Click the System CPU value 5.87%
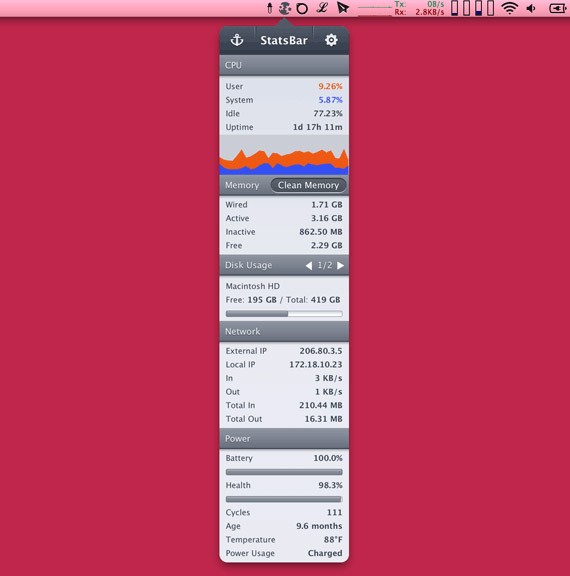 [x=330, y=100]
